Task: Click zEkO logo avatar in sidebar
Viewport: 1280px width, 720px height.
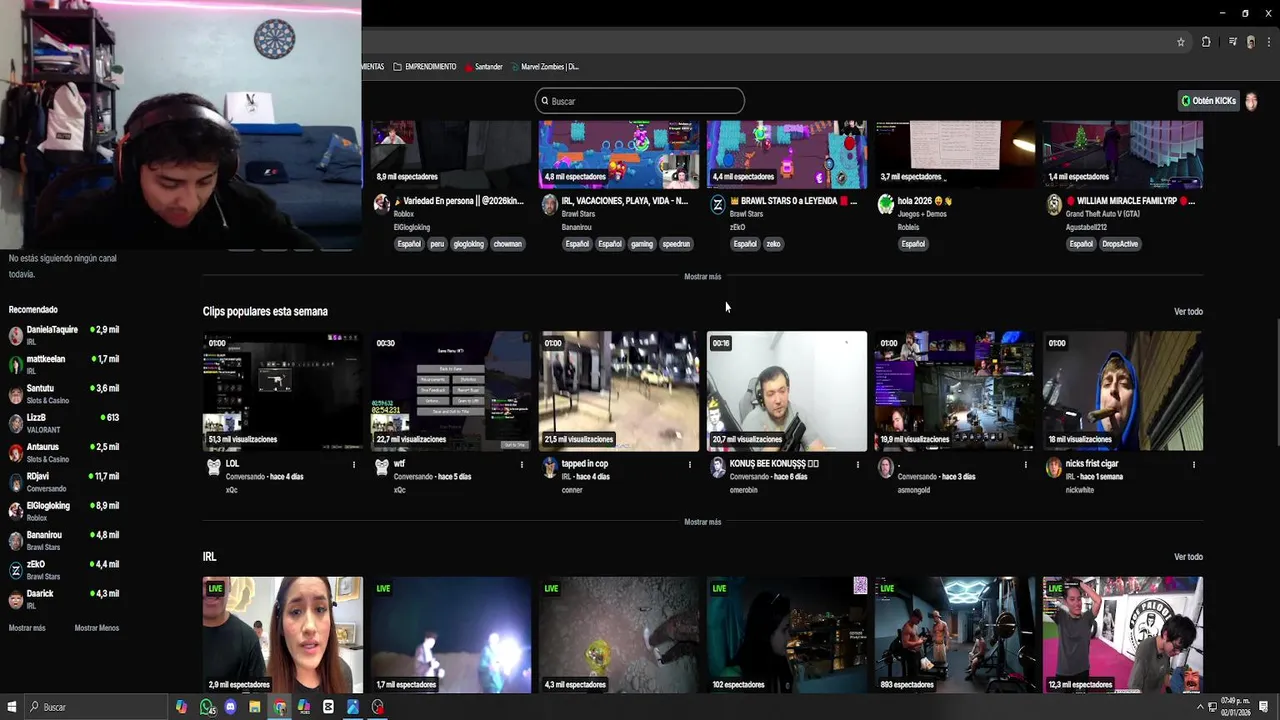Action: click(x=16, y=570)
